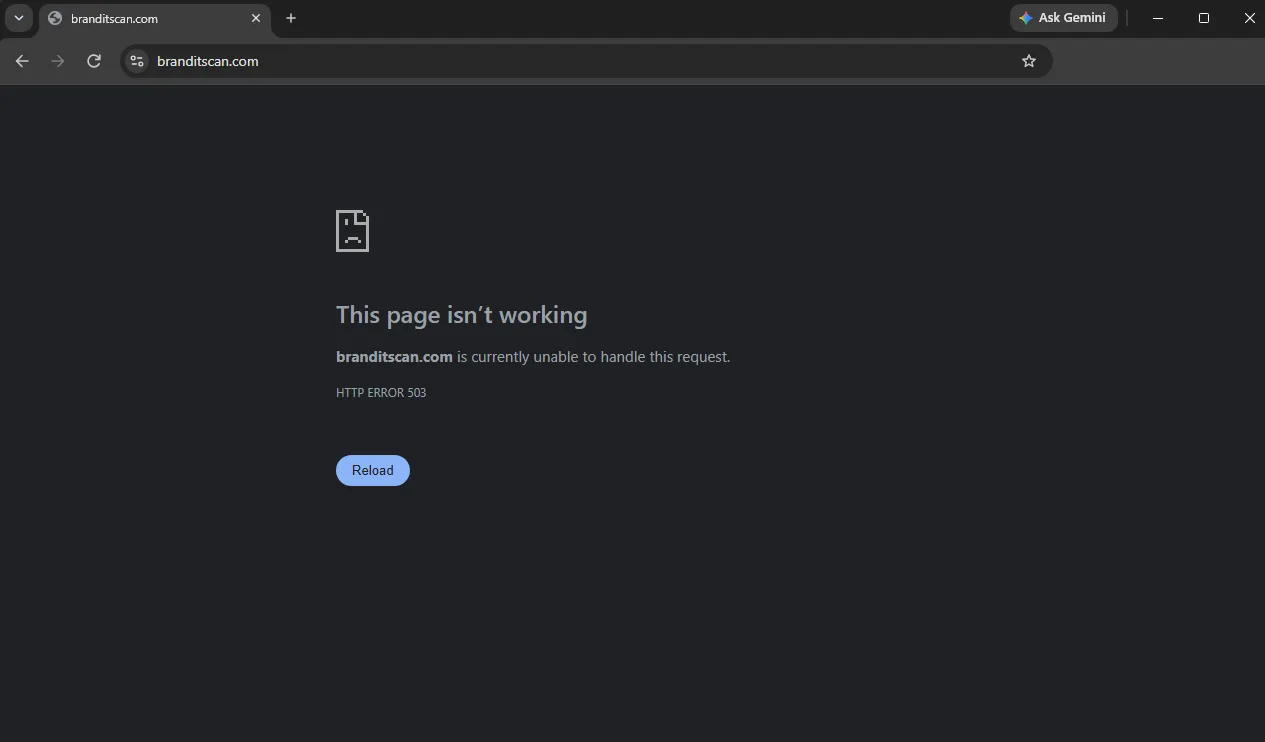The height and width of the screenshot is (742, 1265).
Task: Click the browser back arrow
Action: pyautogui.click(x=22, y=61)
